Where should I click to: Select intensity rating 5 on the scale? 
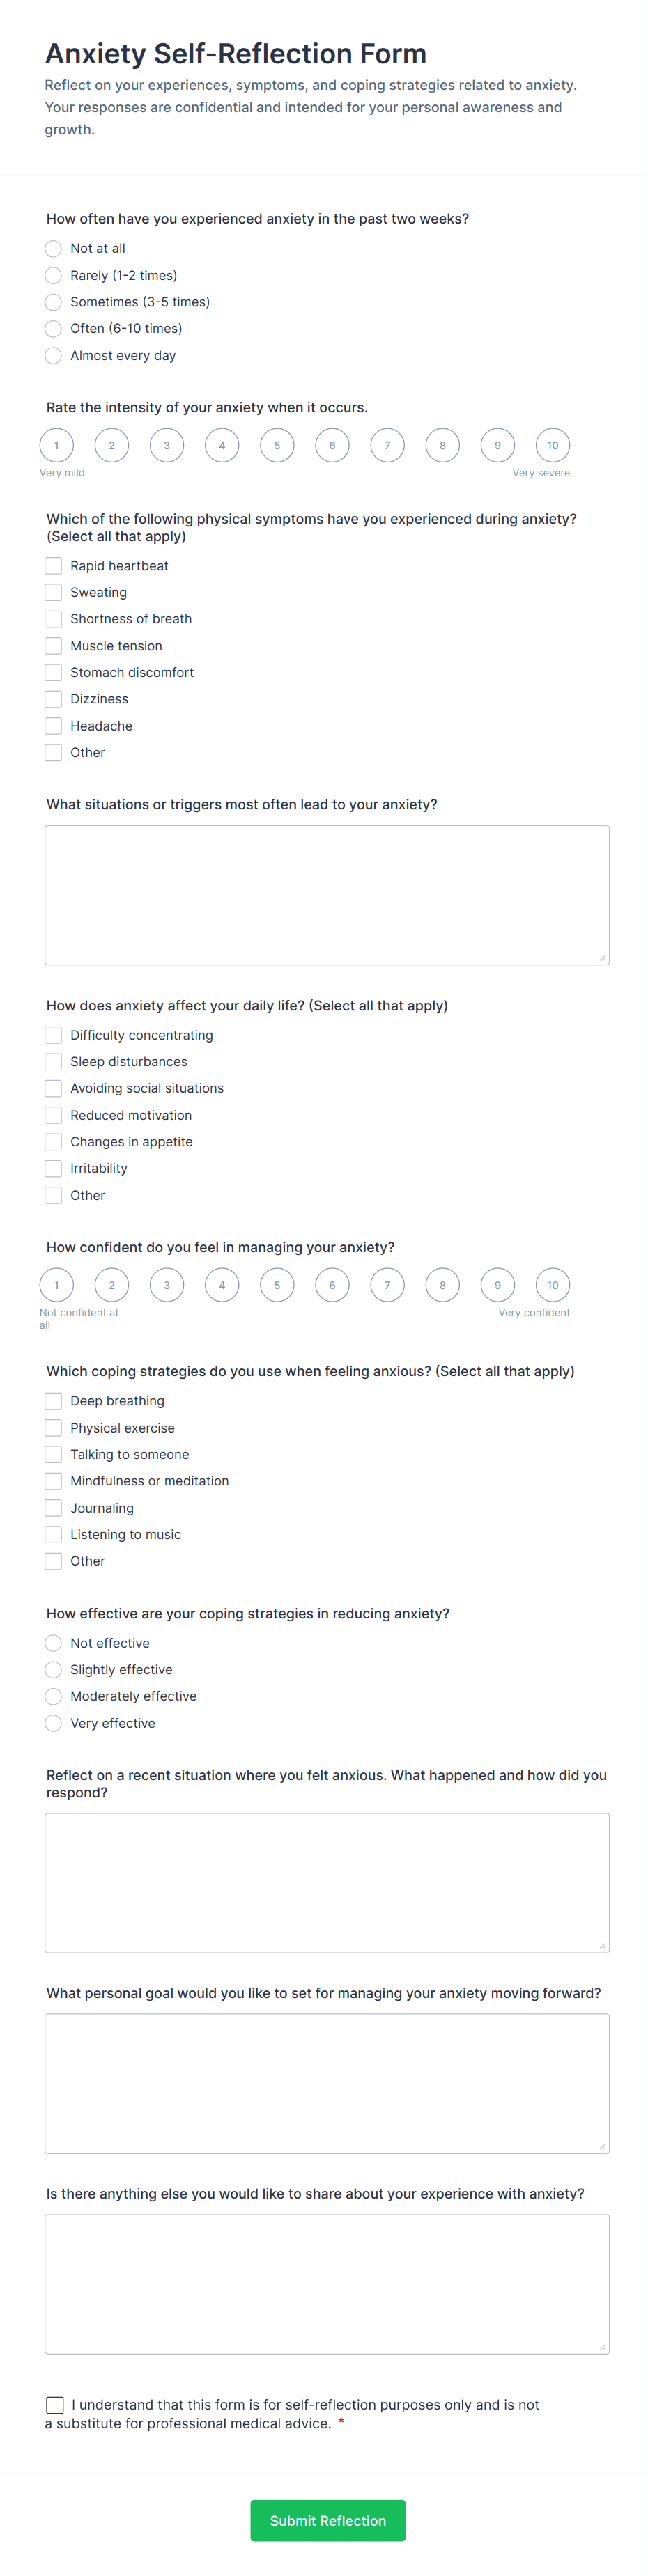click(x=277, y=445)
